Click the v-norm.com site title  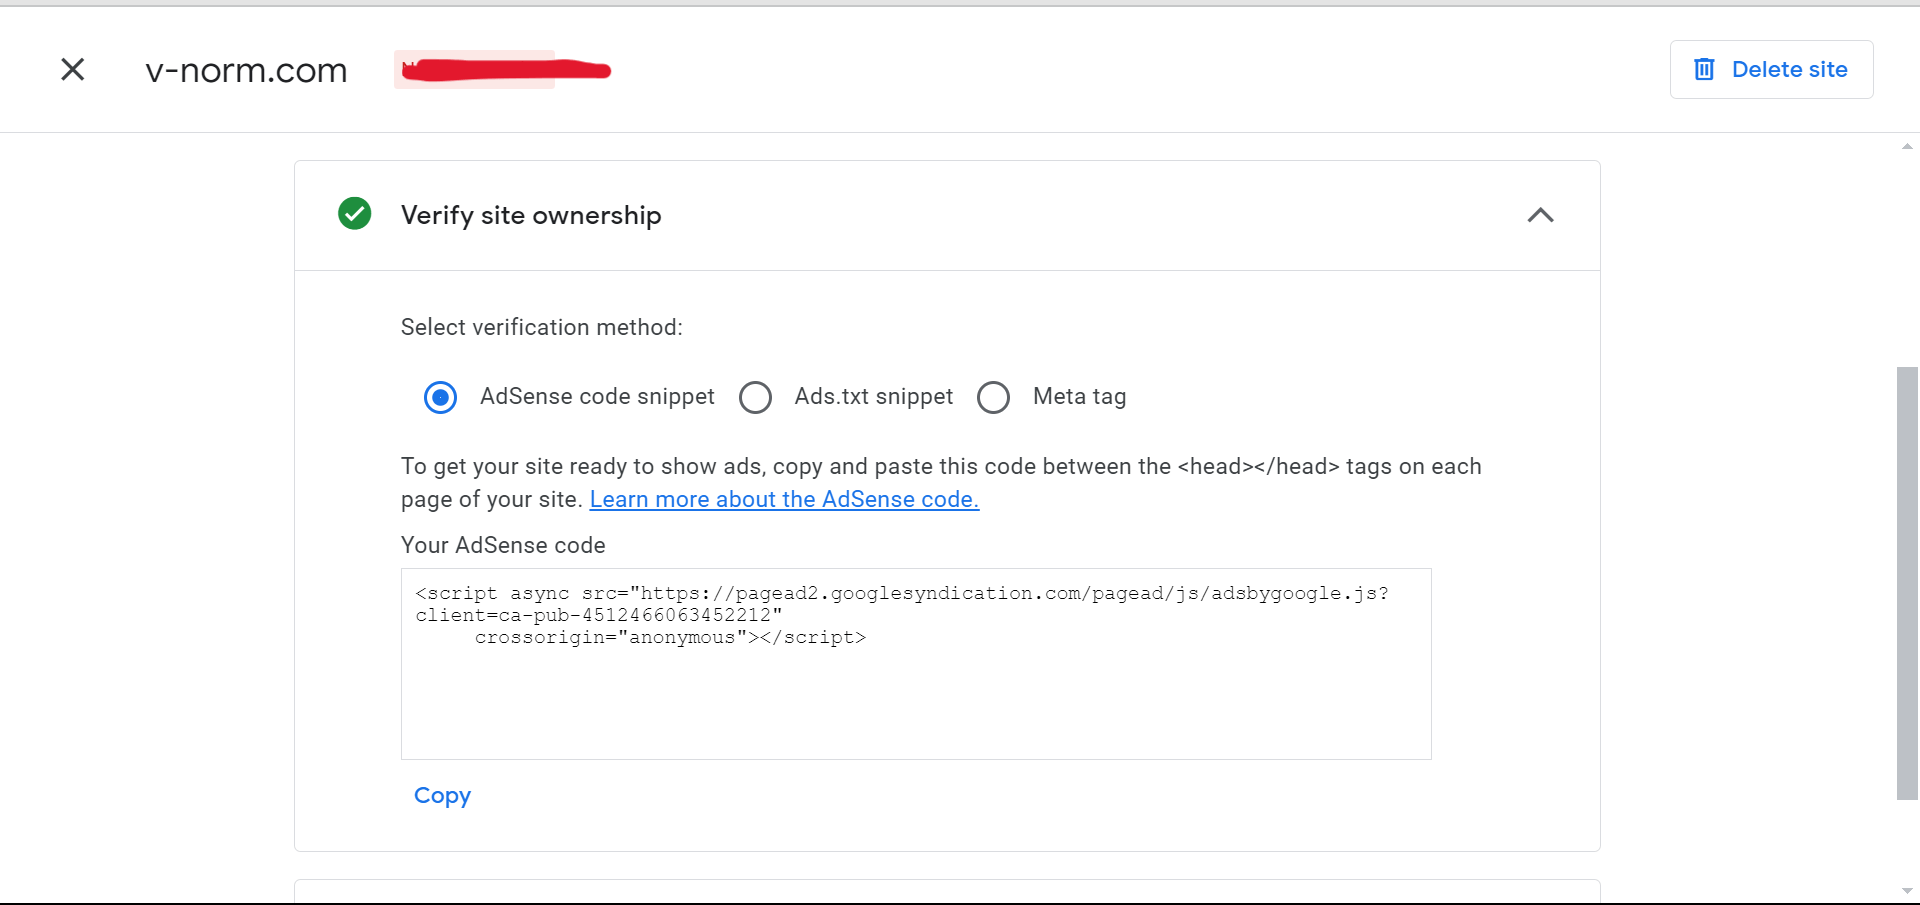point(246,70)
